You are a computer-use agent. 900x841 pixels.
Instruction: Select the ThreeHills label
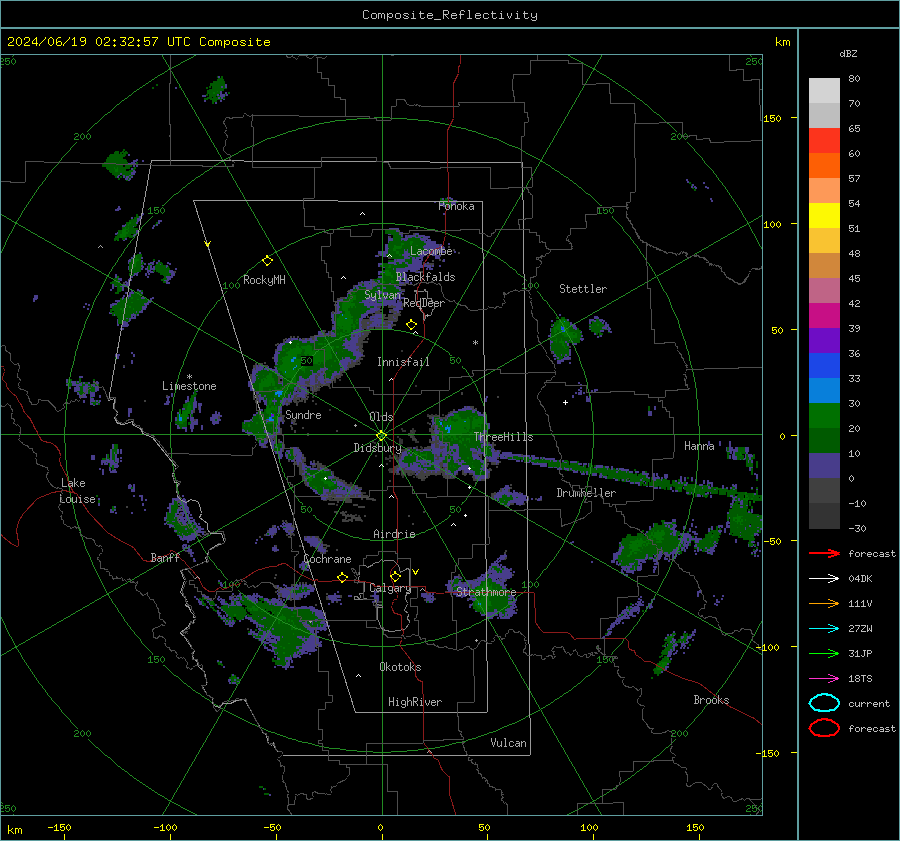(503, 437)
